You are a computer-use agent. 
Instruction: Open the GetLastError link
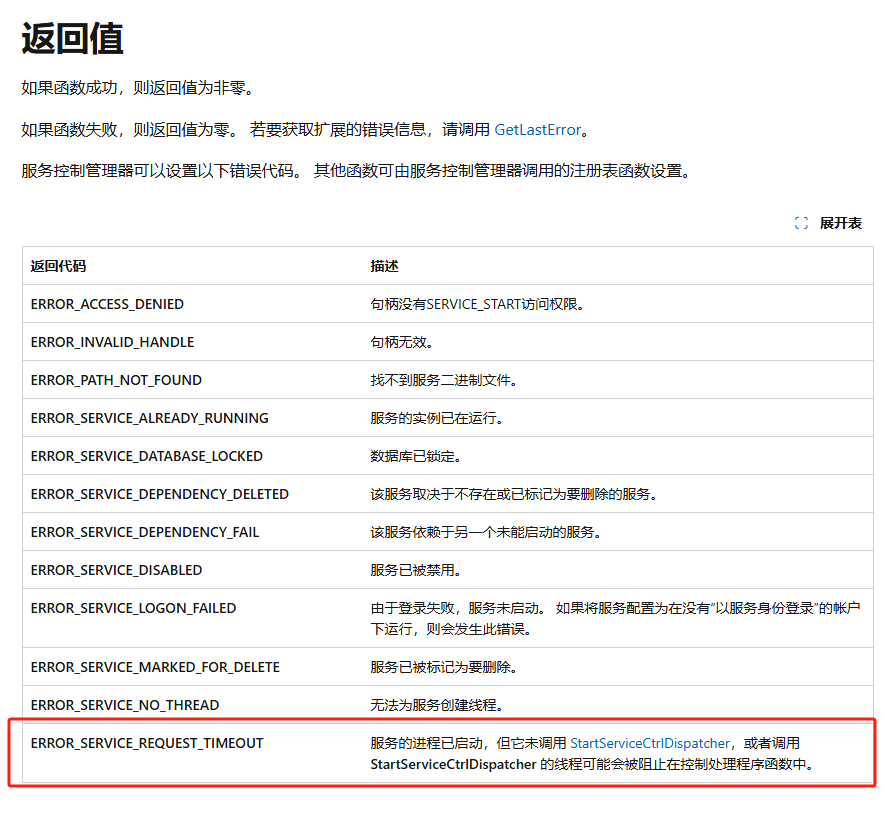pos(537,130)
